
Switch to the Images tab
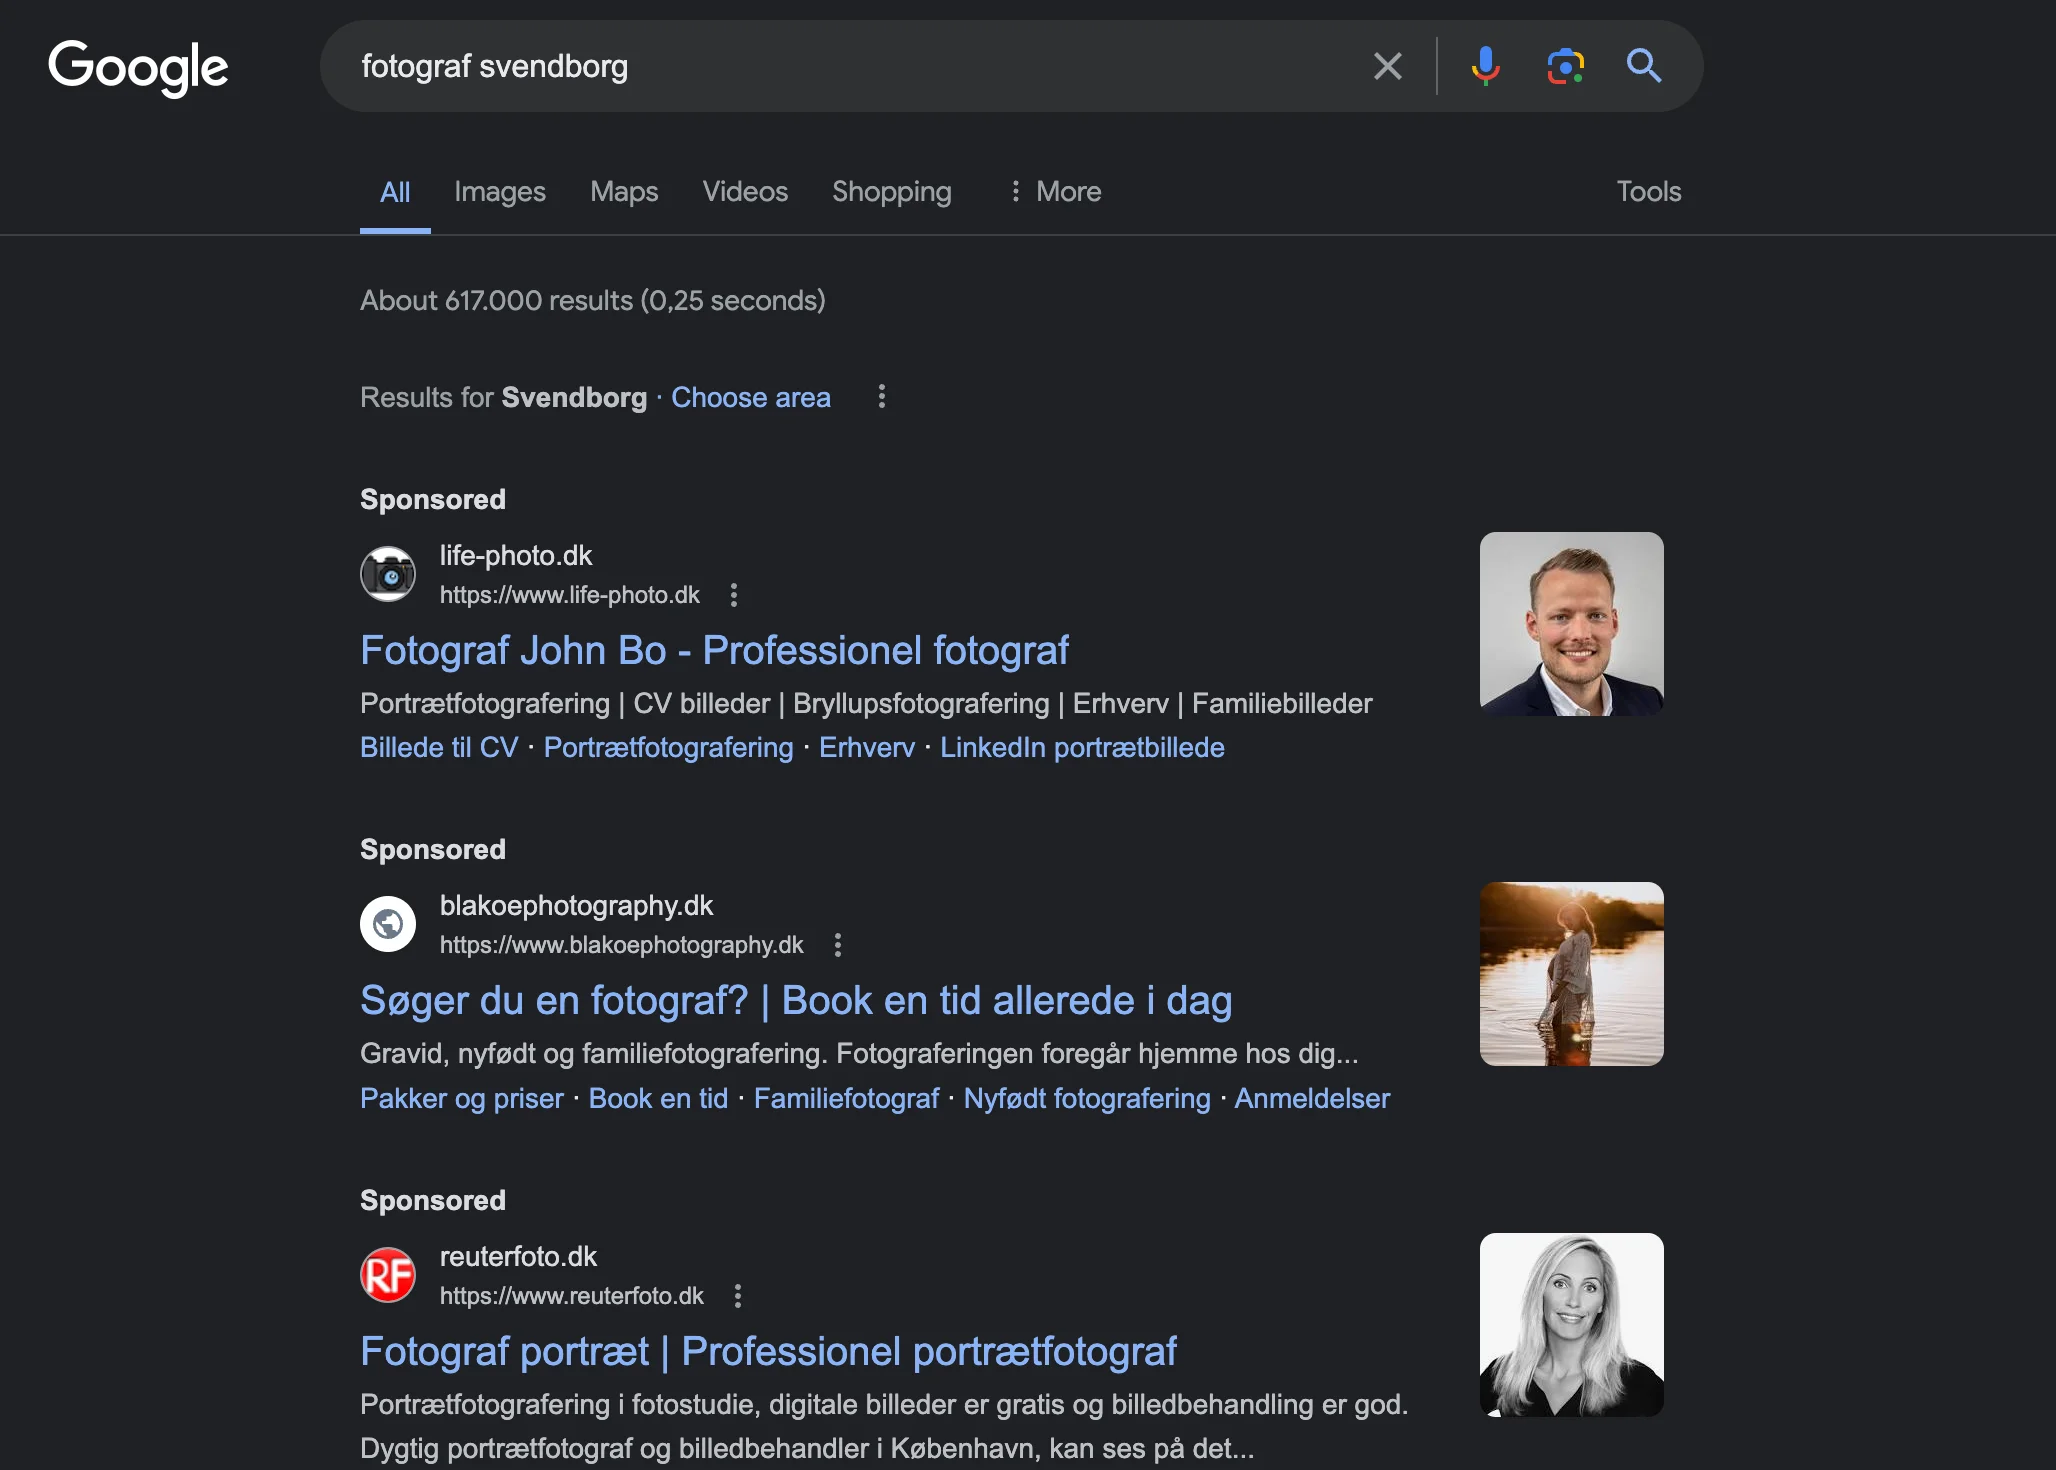pos(499,191)
